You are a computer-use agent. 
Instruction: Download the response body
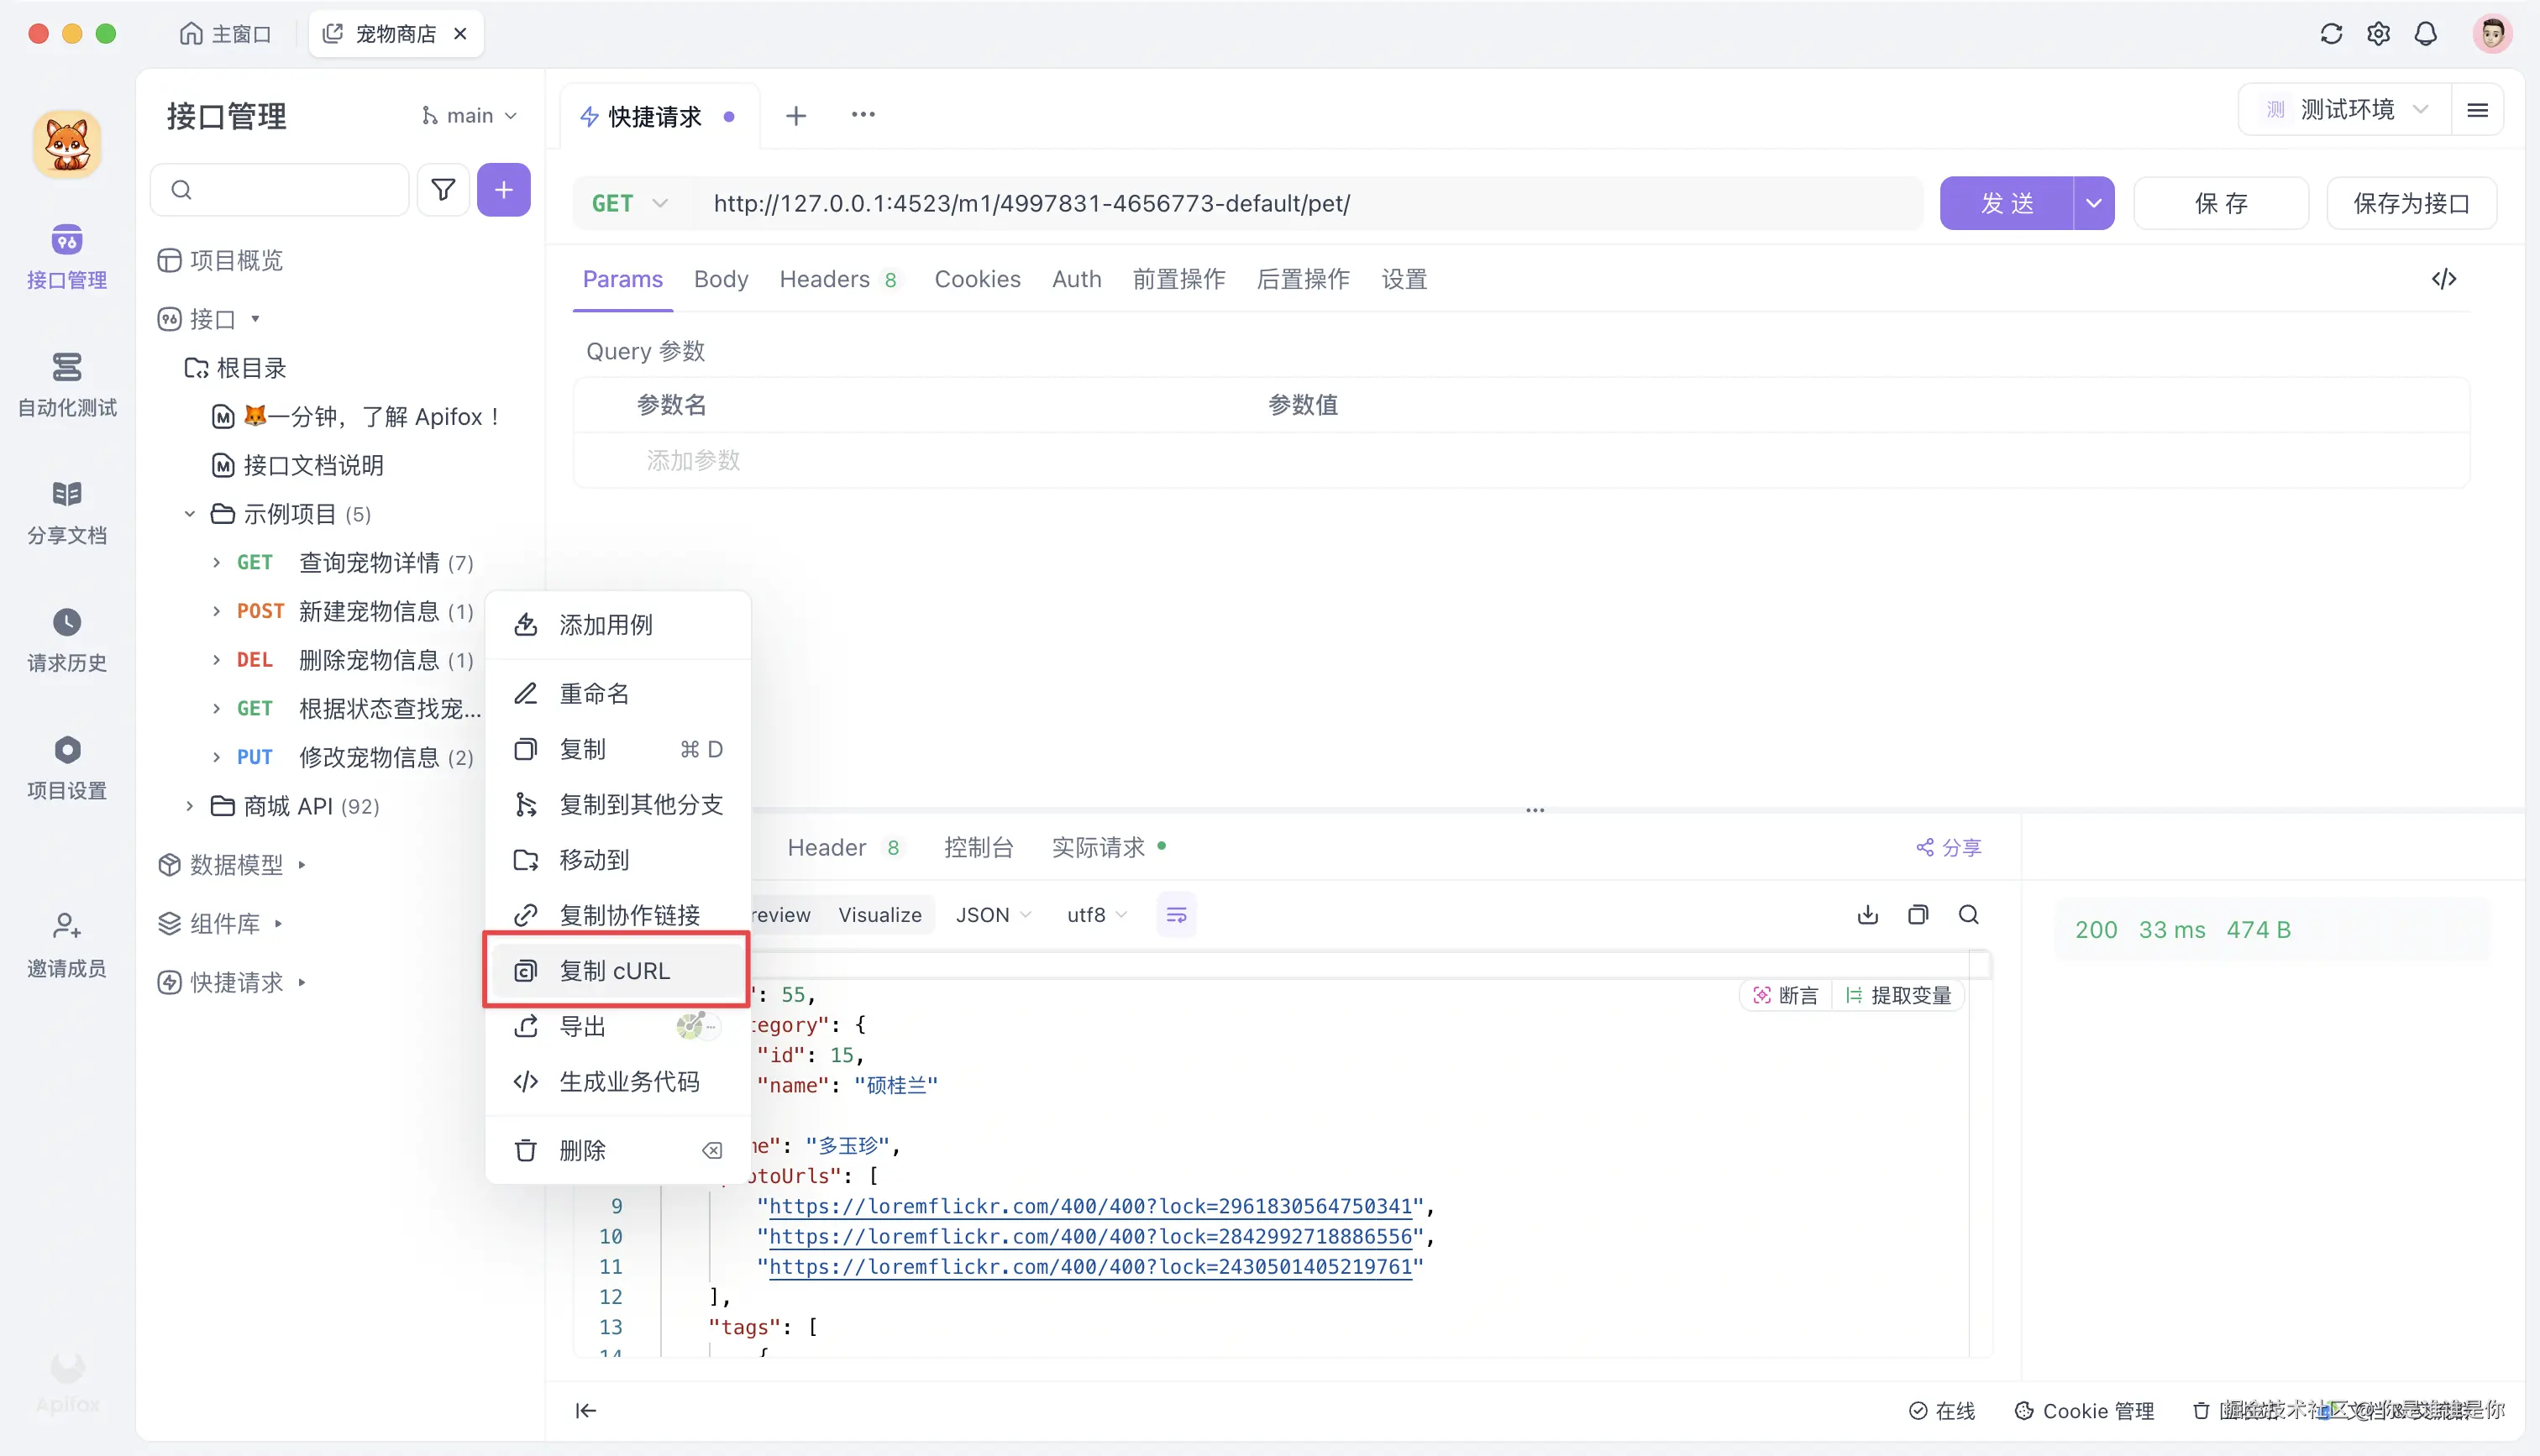click(x=1866, y=914)
